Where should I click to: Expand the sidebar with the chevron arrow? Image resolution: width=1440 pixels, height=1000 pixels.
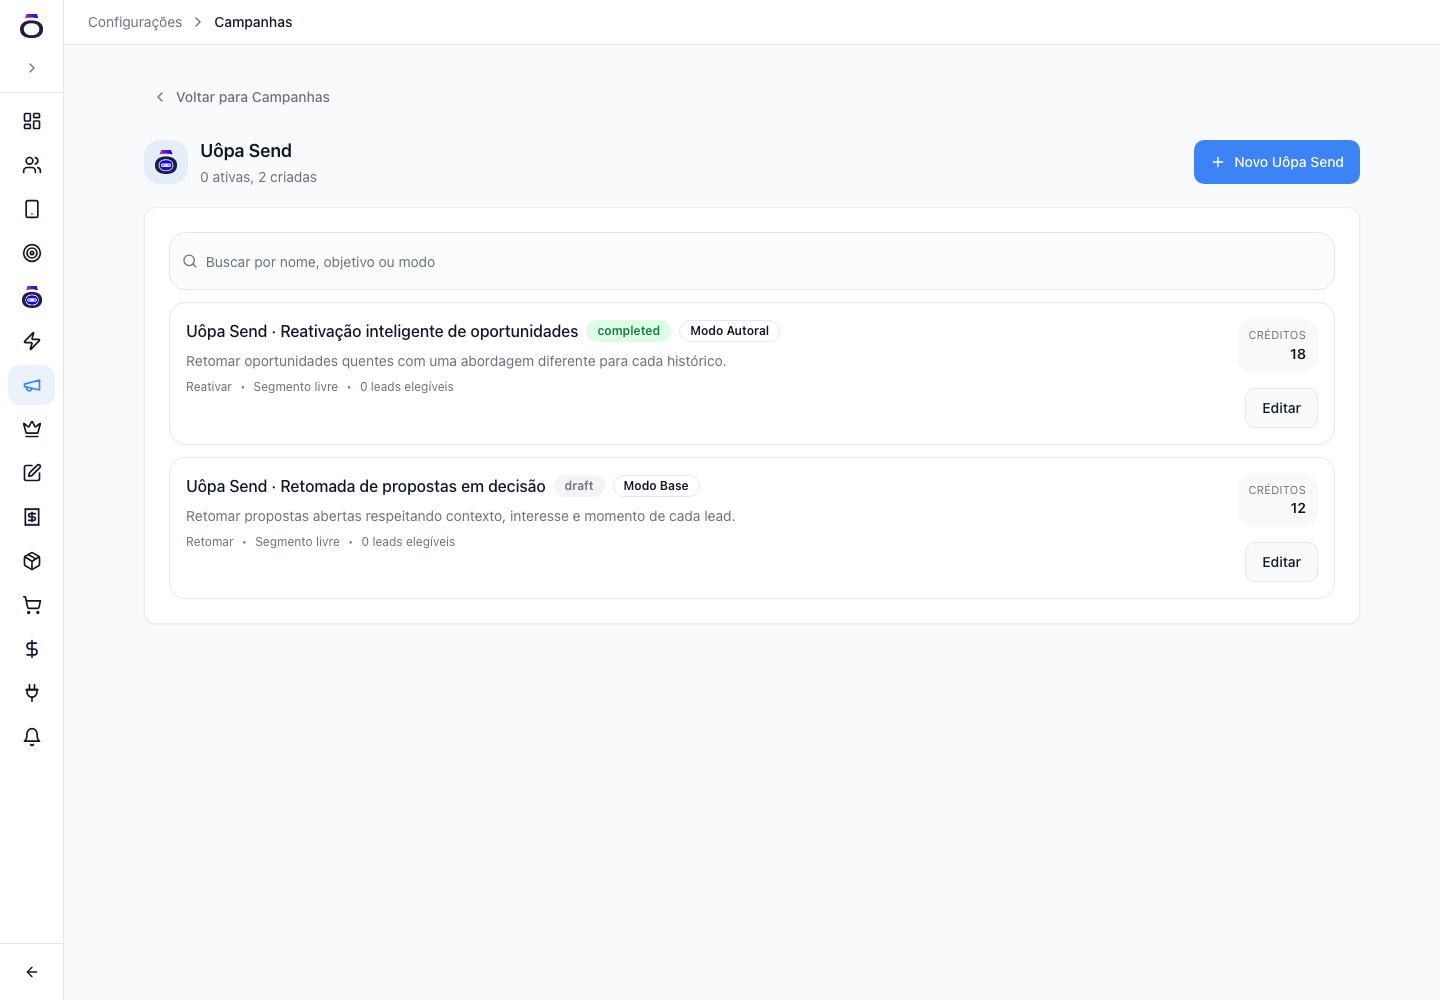point(32,68)
